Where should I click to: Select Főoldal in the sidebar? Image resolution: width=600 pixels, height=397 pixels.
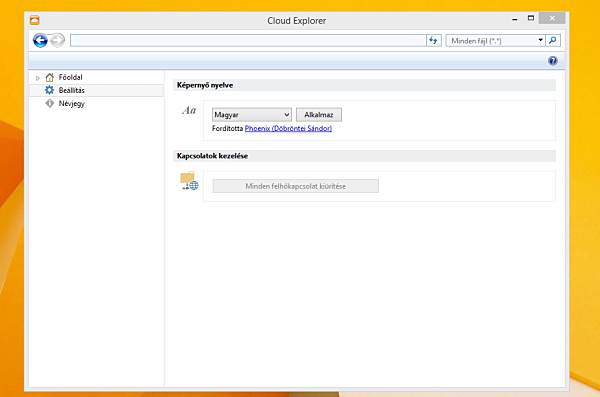click(x=70, y=77)
